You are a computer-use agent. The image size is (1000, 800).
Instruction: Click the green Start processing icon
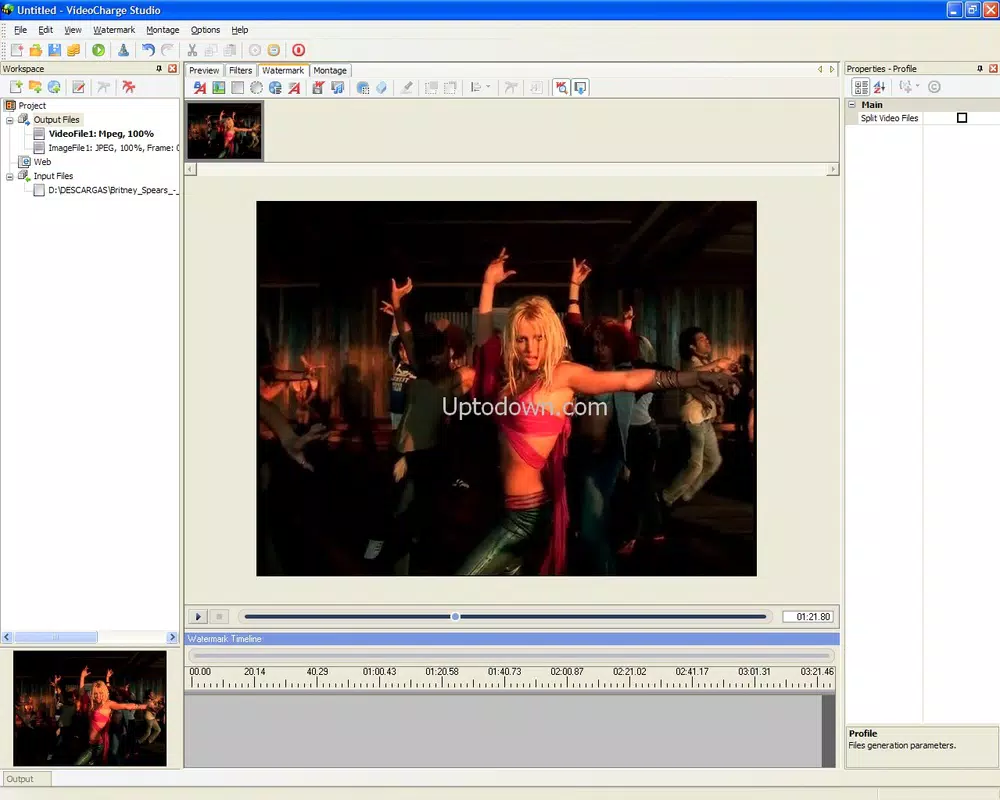(98, 50)
